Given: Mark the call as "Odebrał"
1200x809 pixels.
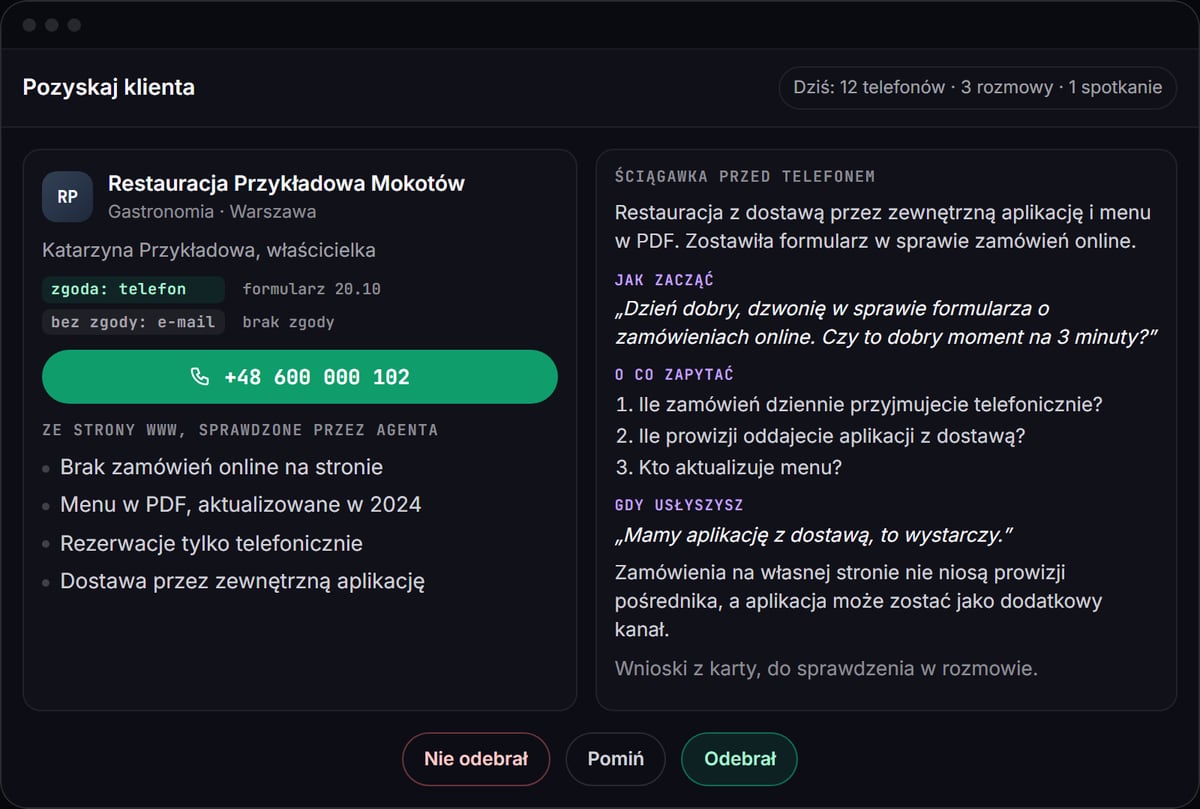Looking at the screenshot, I should (739, 759).
